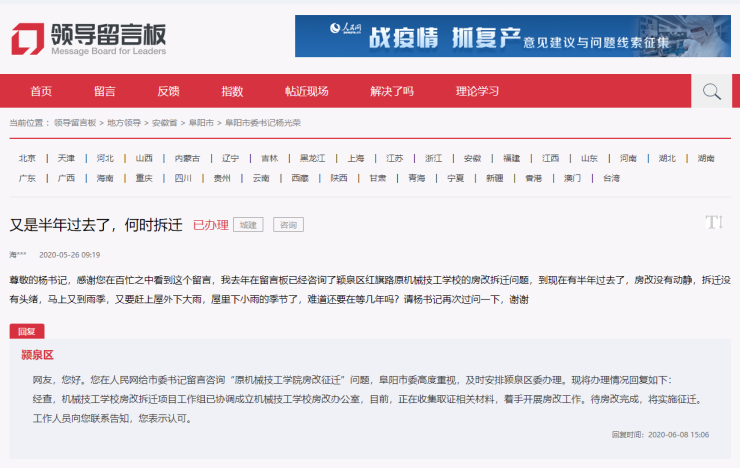
Task: Select the 江苏 province link
Action: click(x=395, y=158)
